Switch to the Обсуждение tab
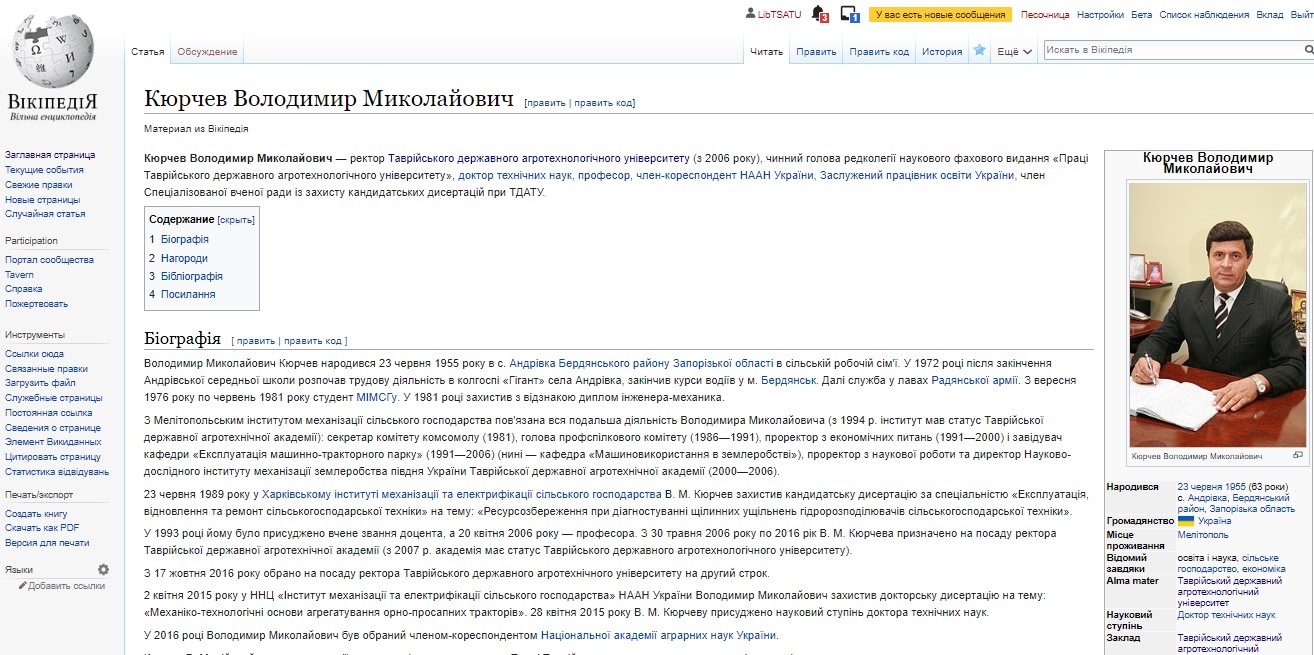 click(x=207, y=51)
